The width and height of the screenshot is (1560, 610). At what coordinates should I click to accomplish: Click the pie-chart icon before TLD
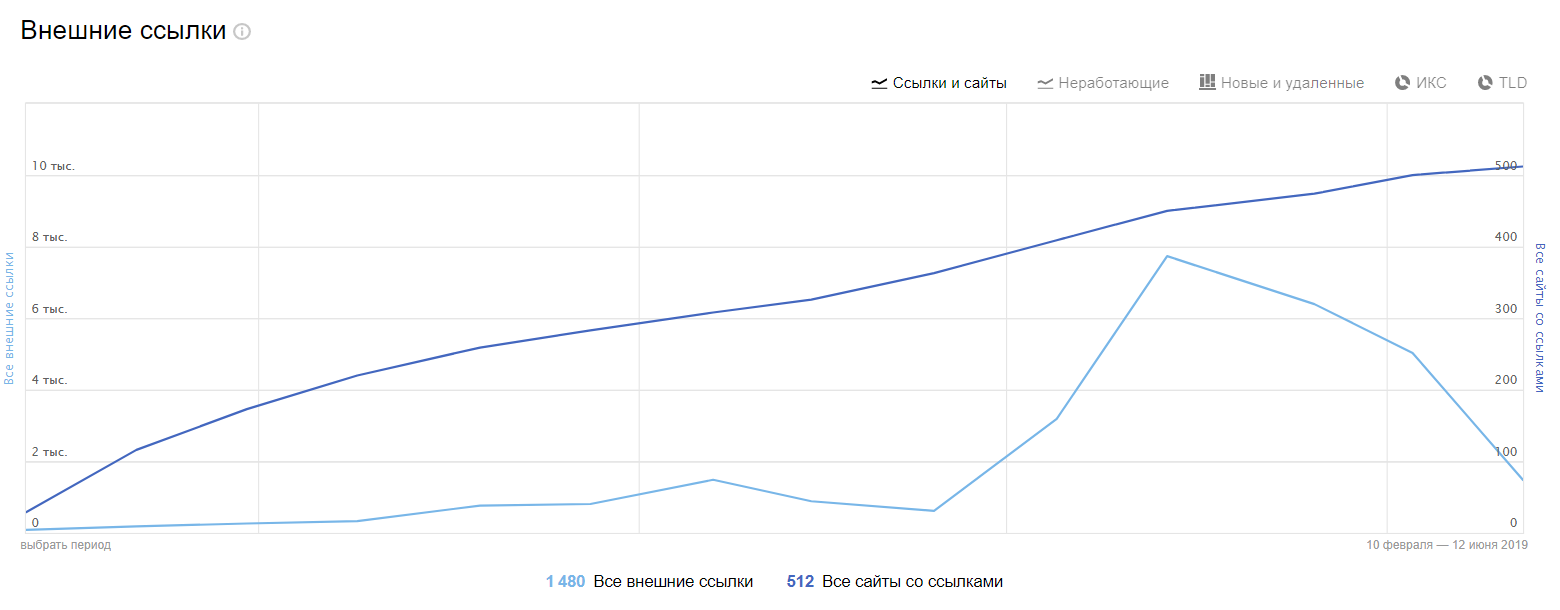pyautogui.click(x=1485, y=83)
